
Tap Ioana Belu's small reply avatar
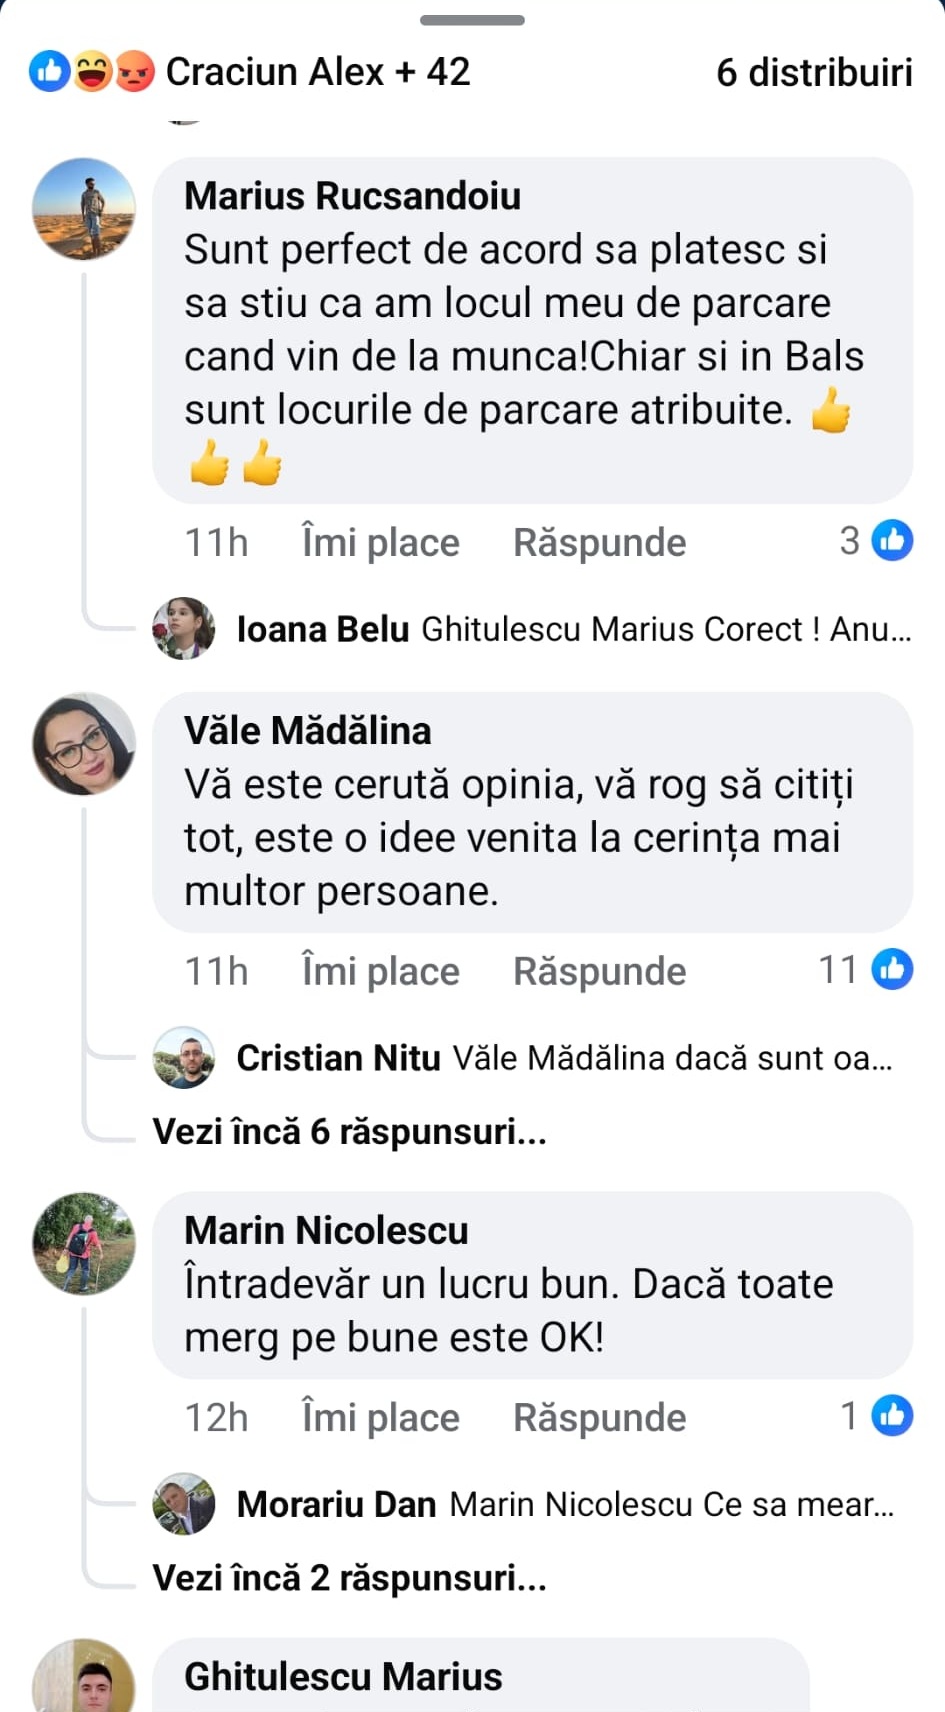(x=183, y=629)
